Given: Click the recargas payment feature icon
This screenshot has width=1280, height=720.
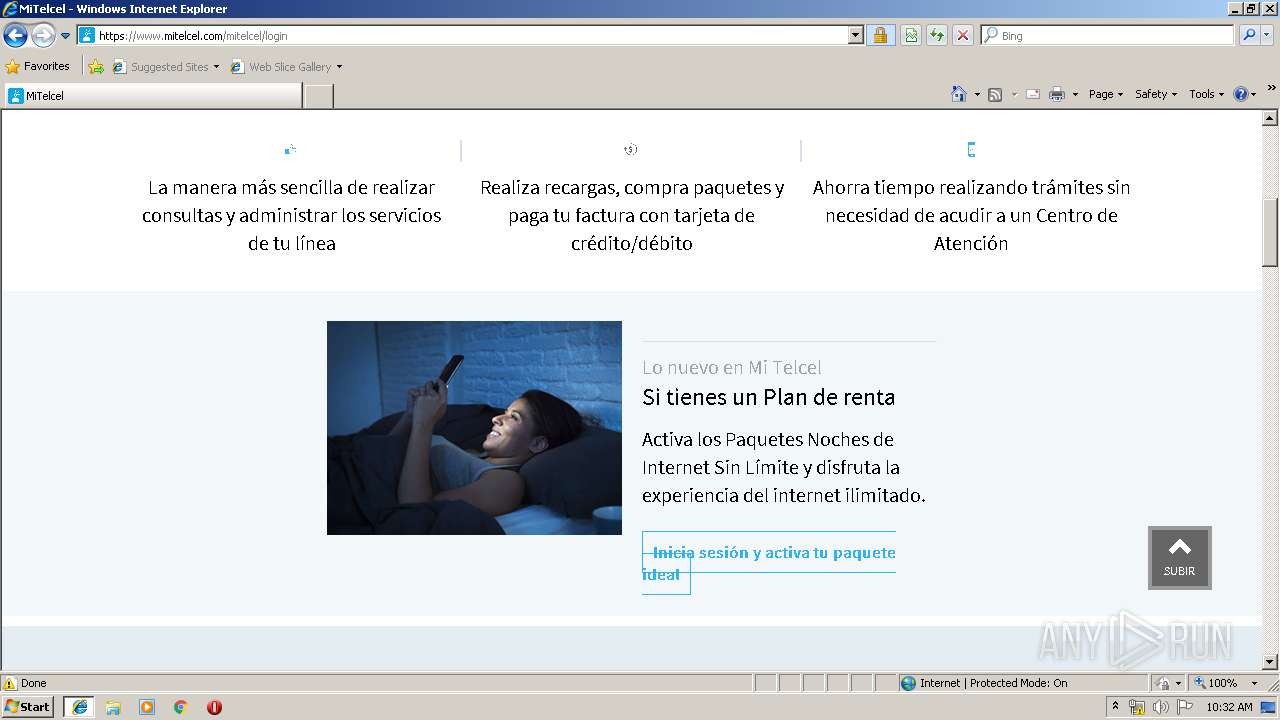Looking at the screenshot, I should 631,150.
